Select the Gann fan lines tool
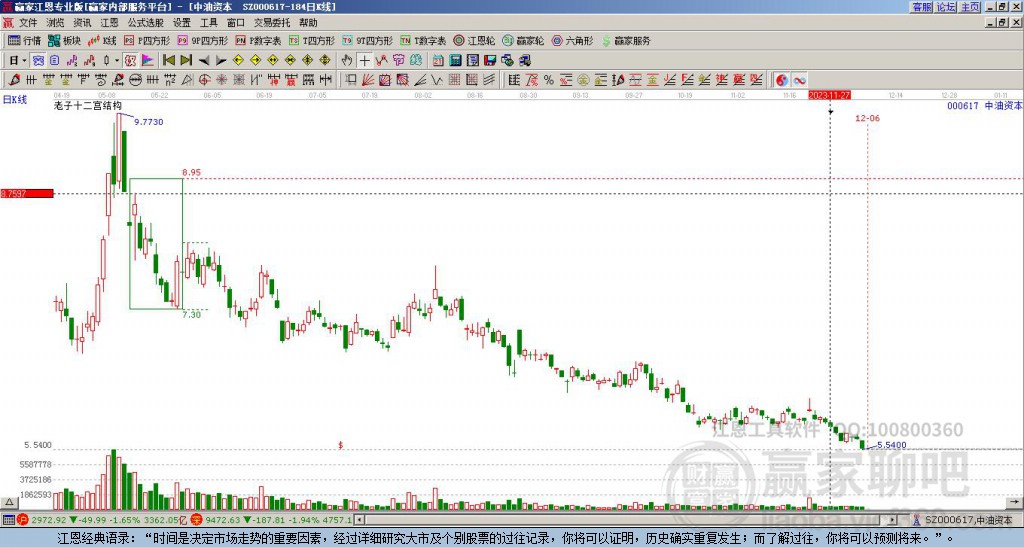The width and height of the screenshot is (1024, 548). click(x=368, y=80)
